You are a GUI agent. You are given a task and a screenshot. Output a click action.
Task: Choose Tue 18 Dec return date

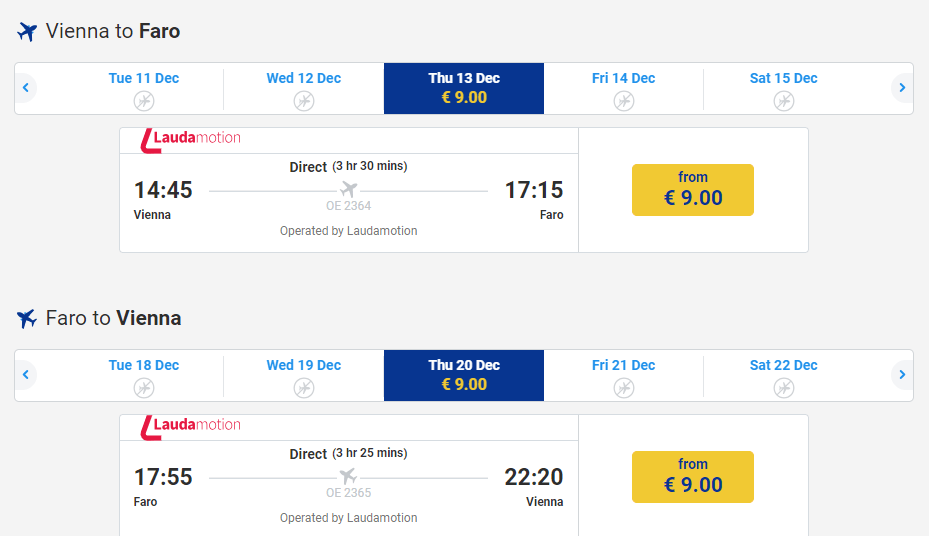click(144, 375)
